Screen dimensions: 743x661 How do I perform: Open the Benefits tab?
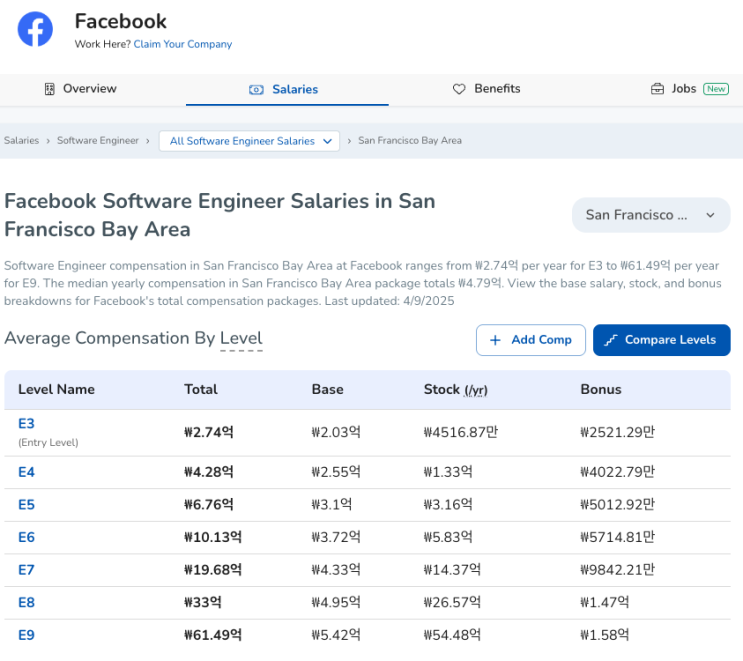point(487,89)
